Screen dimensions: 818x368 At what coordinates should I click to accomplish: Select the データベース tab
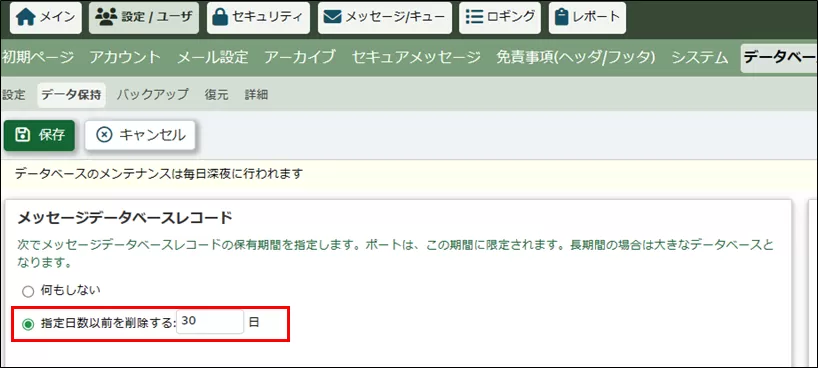pos(779,58)
